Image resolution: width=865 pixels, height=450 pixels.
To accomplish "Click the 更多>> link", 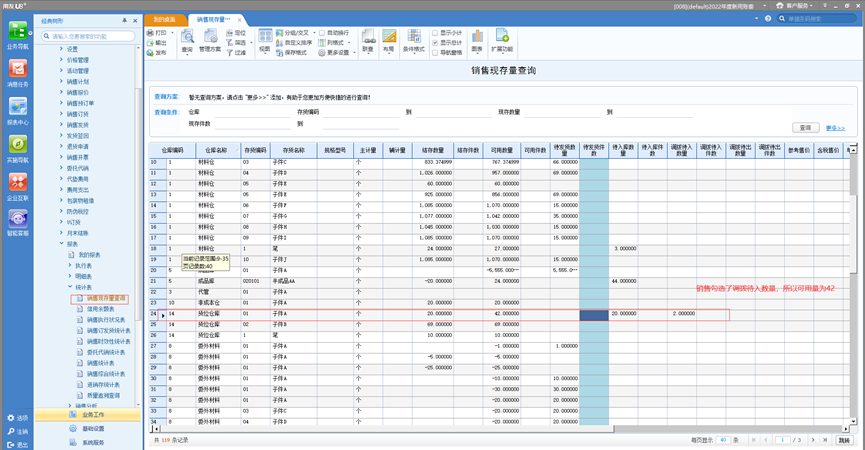I will click(x=835, y=128).
